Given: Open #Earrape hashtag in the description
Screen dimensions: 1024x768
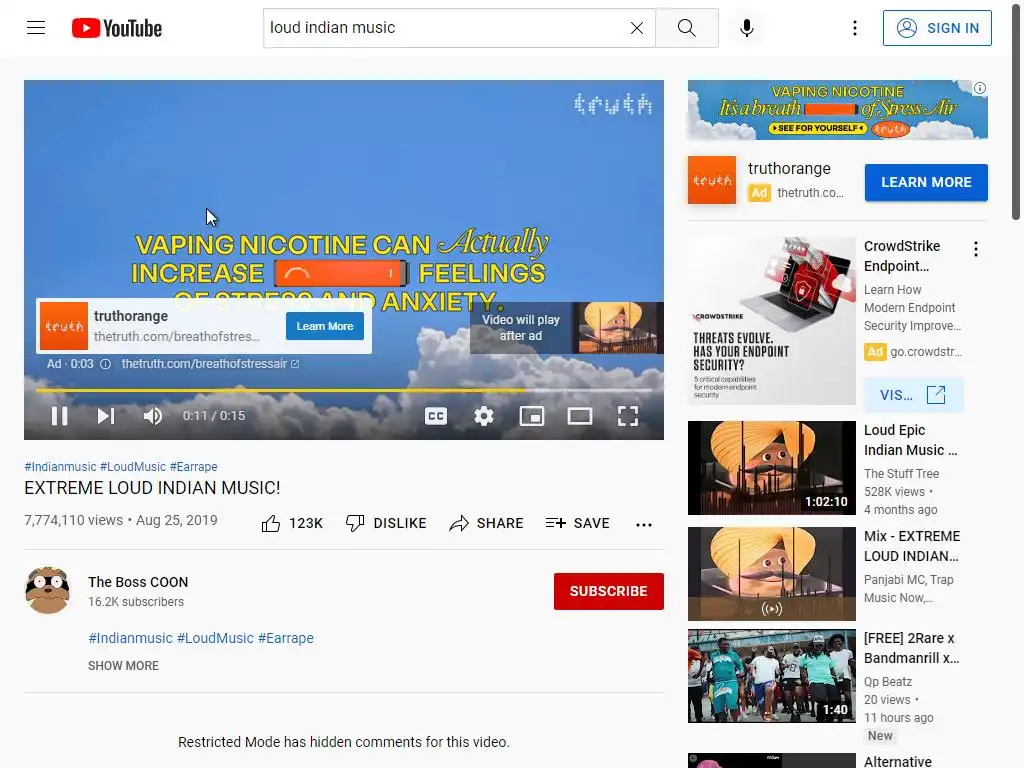Looking at the screenshot, I should [285, 638].
